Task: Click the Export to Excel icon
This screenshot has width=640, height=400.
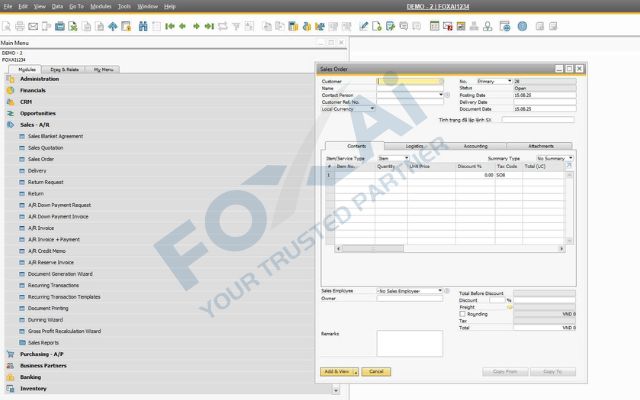Action: 73,27
